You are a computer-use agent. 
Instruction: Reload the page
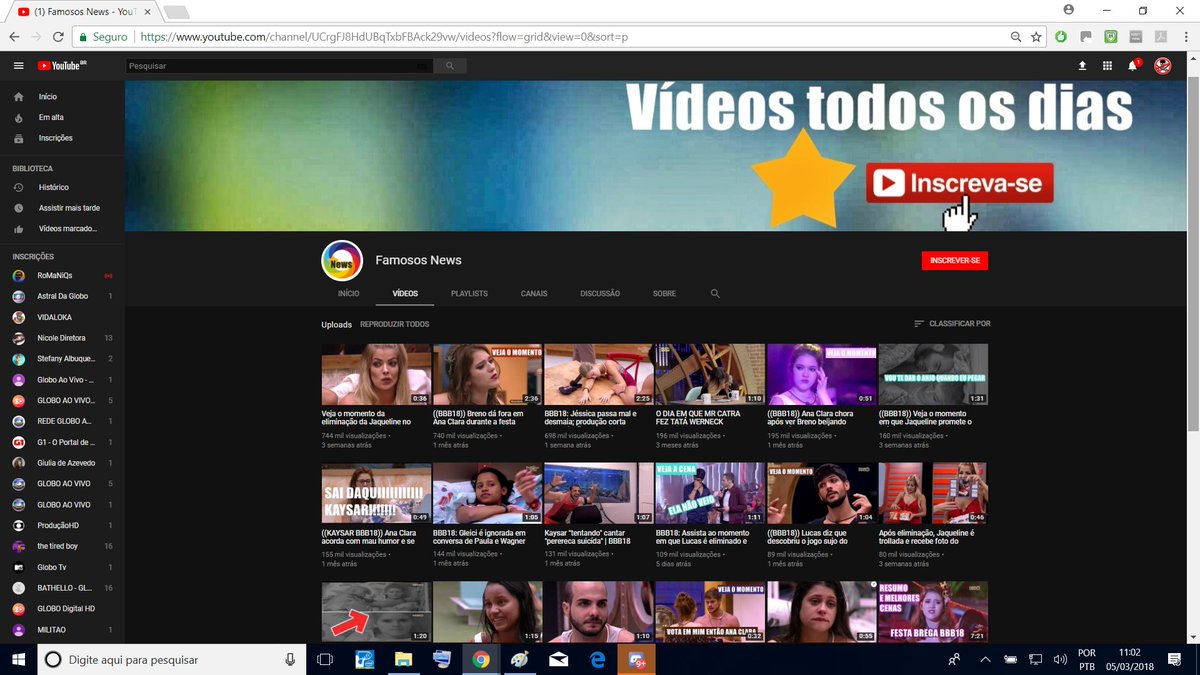[59, 37]
